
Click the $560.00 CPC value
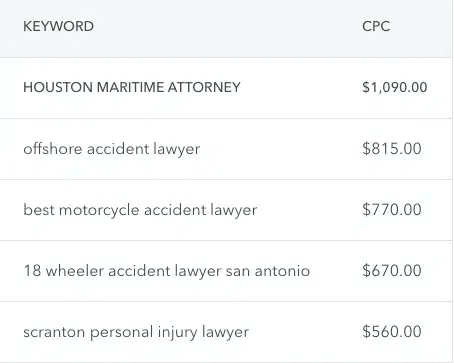coord(392,332)
